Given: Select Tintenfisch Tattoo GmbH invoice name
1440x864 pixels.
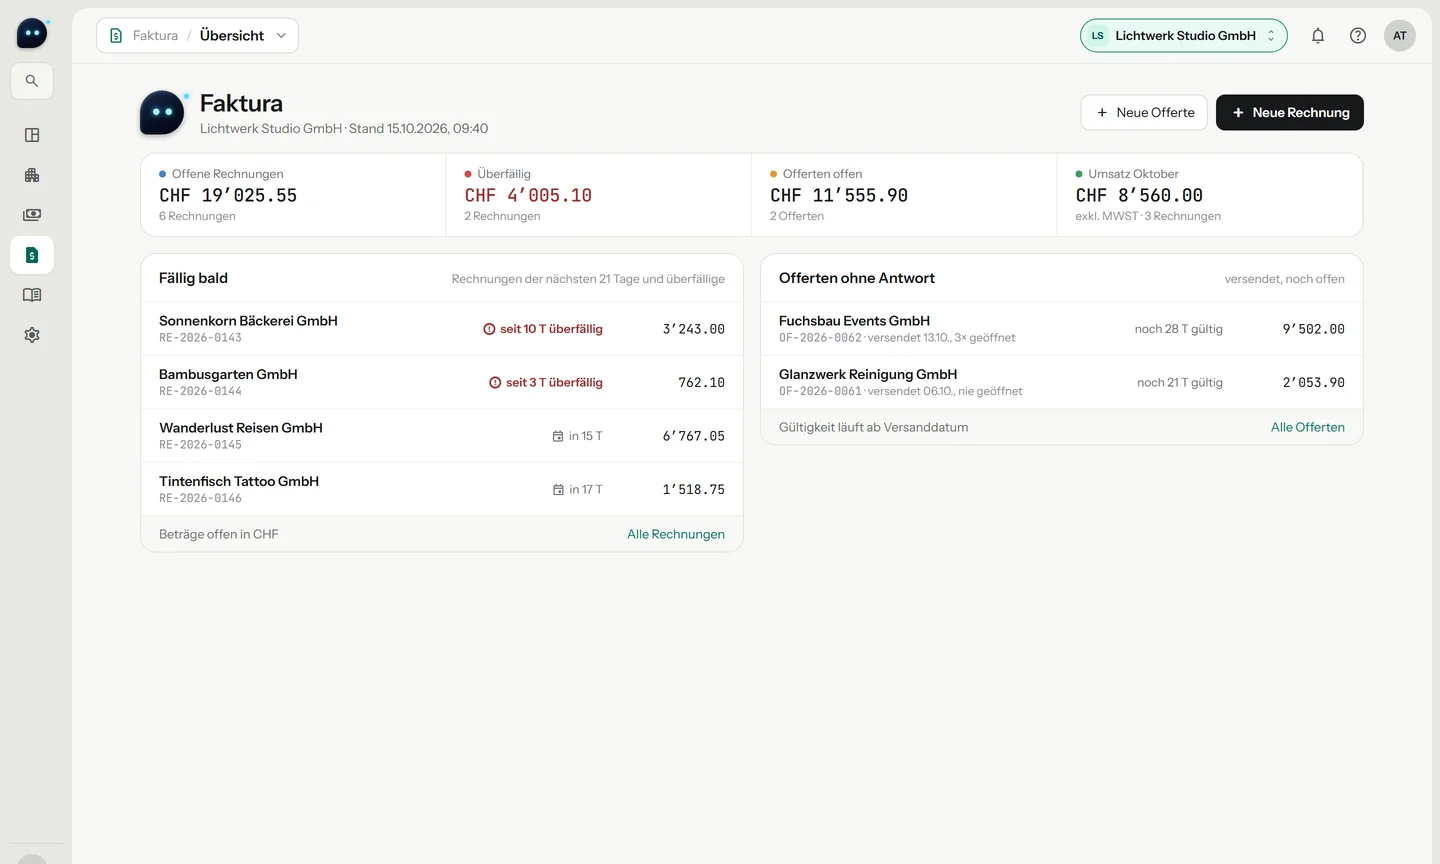Looking at the screenshot, I should [x=239, y=482].
